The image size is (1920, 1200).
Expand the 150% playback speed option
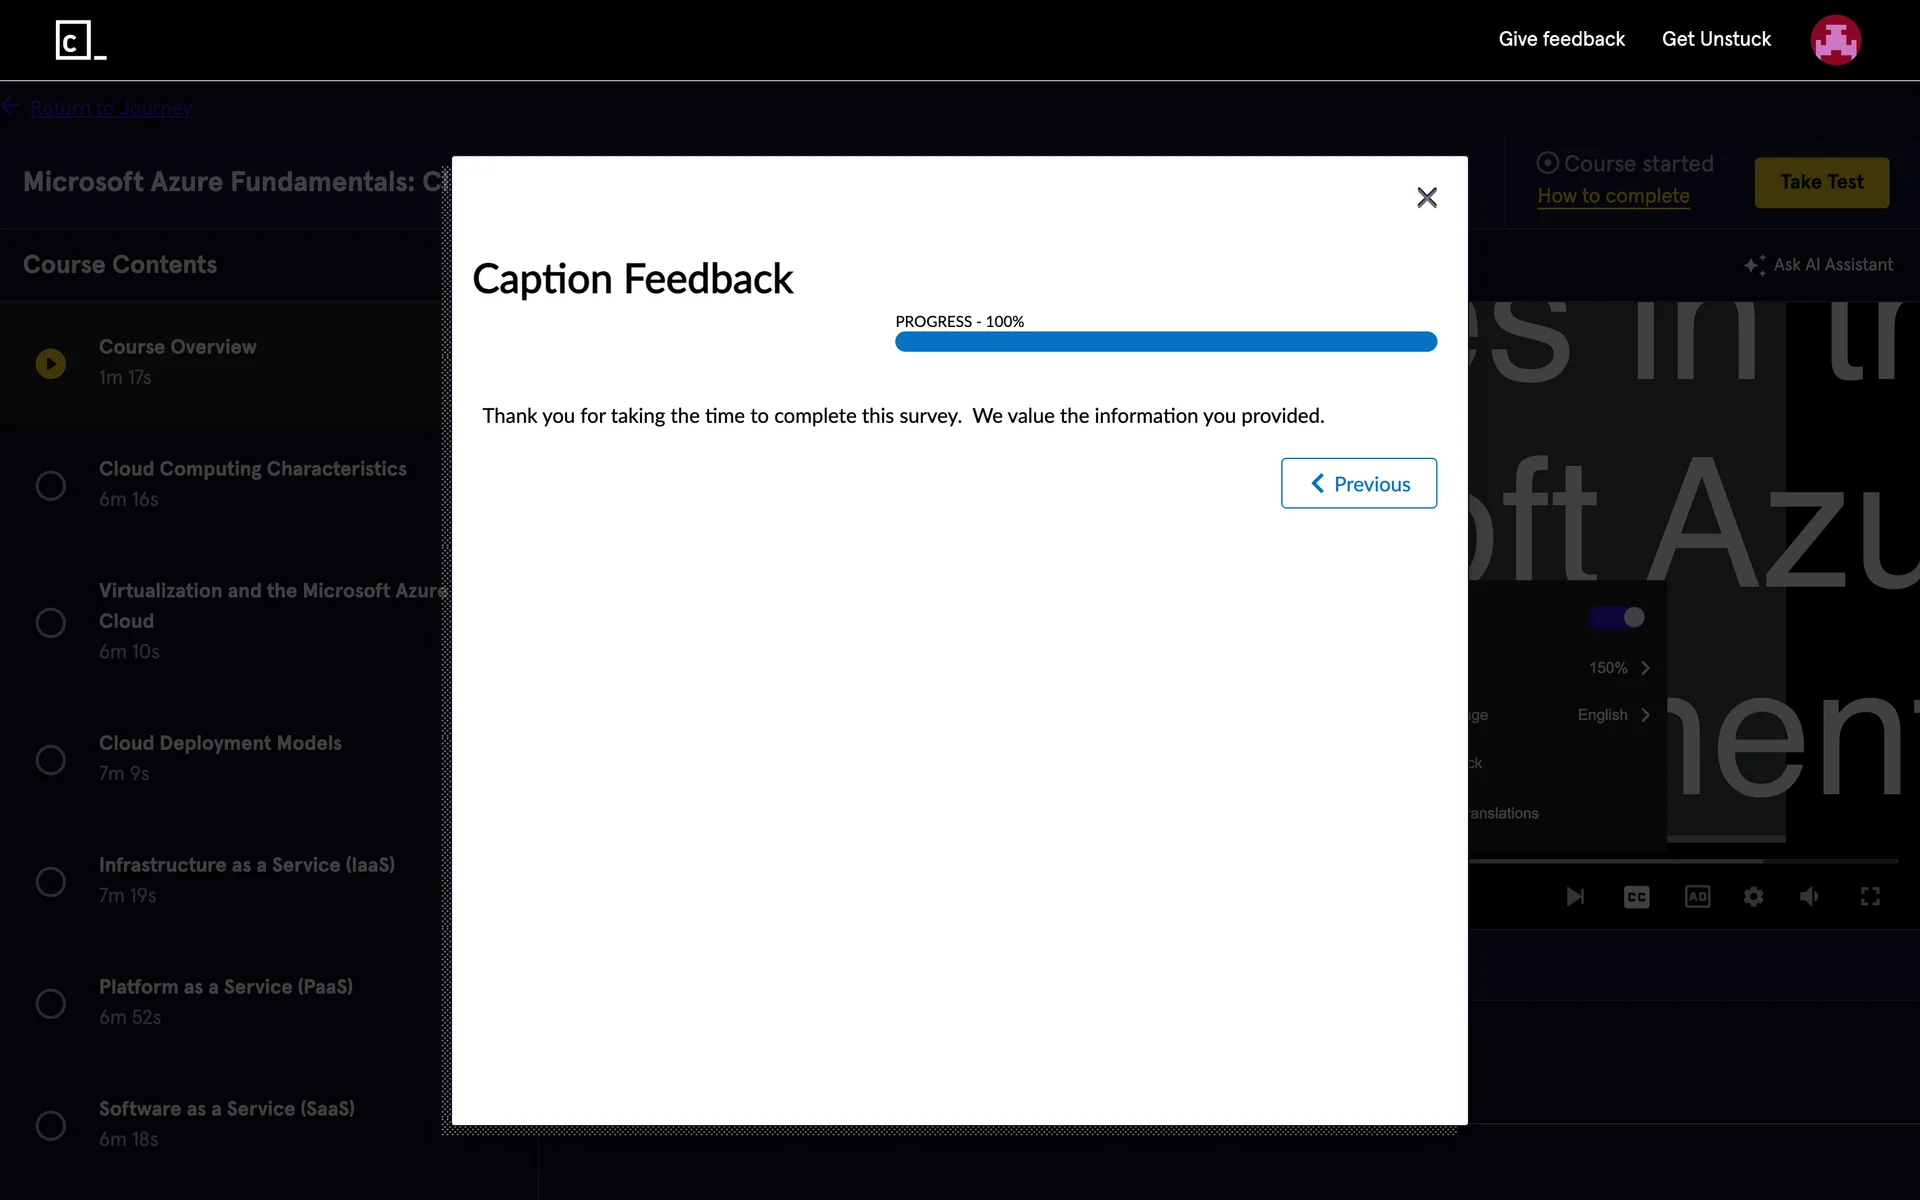(1620, 668)
